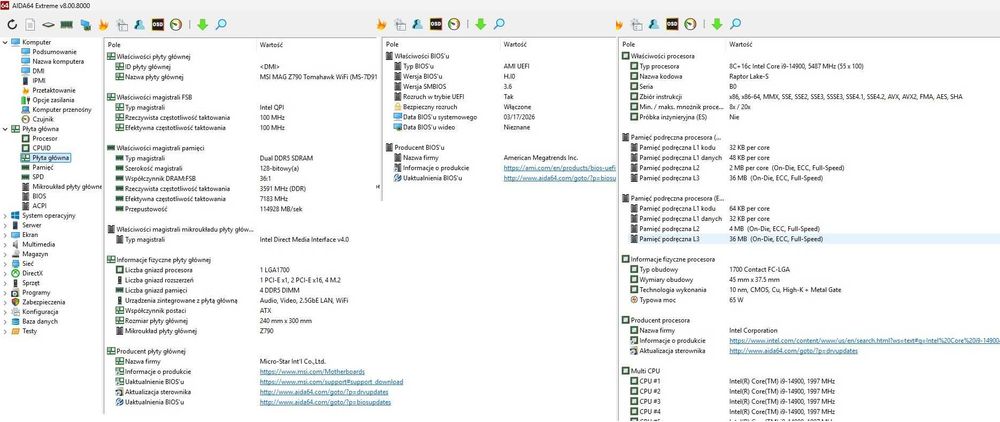The width and height of the screenshot is (1000, 422).
Task: Expand the Magazyn node
Action: click(6, 254)
